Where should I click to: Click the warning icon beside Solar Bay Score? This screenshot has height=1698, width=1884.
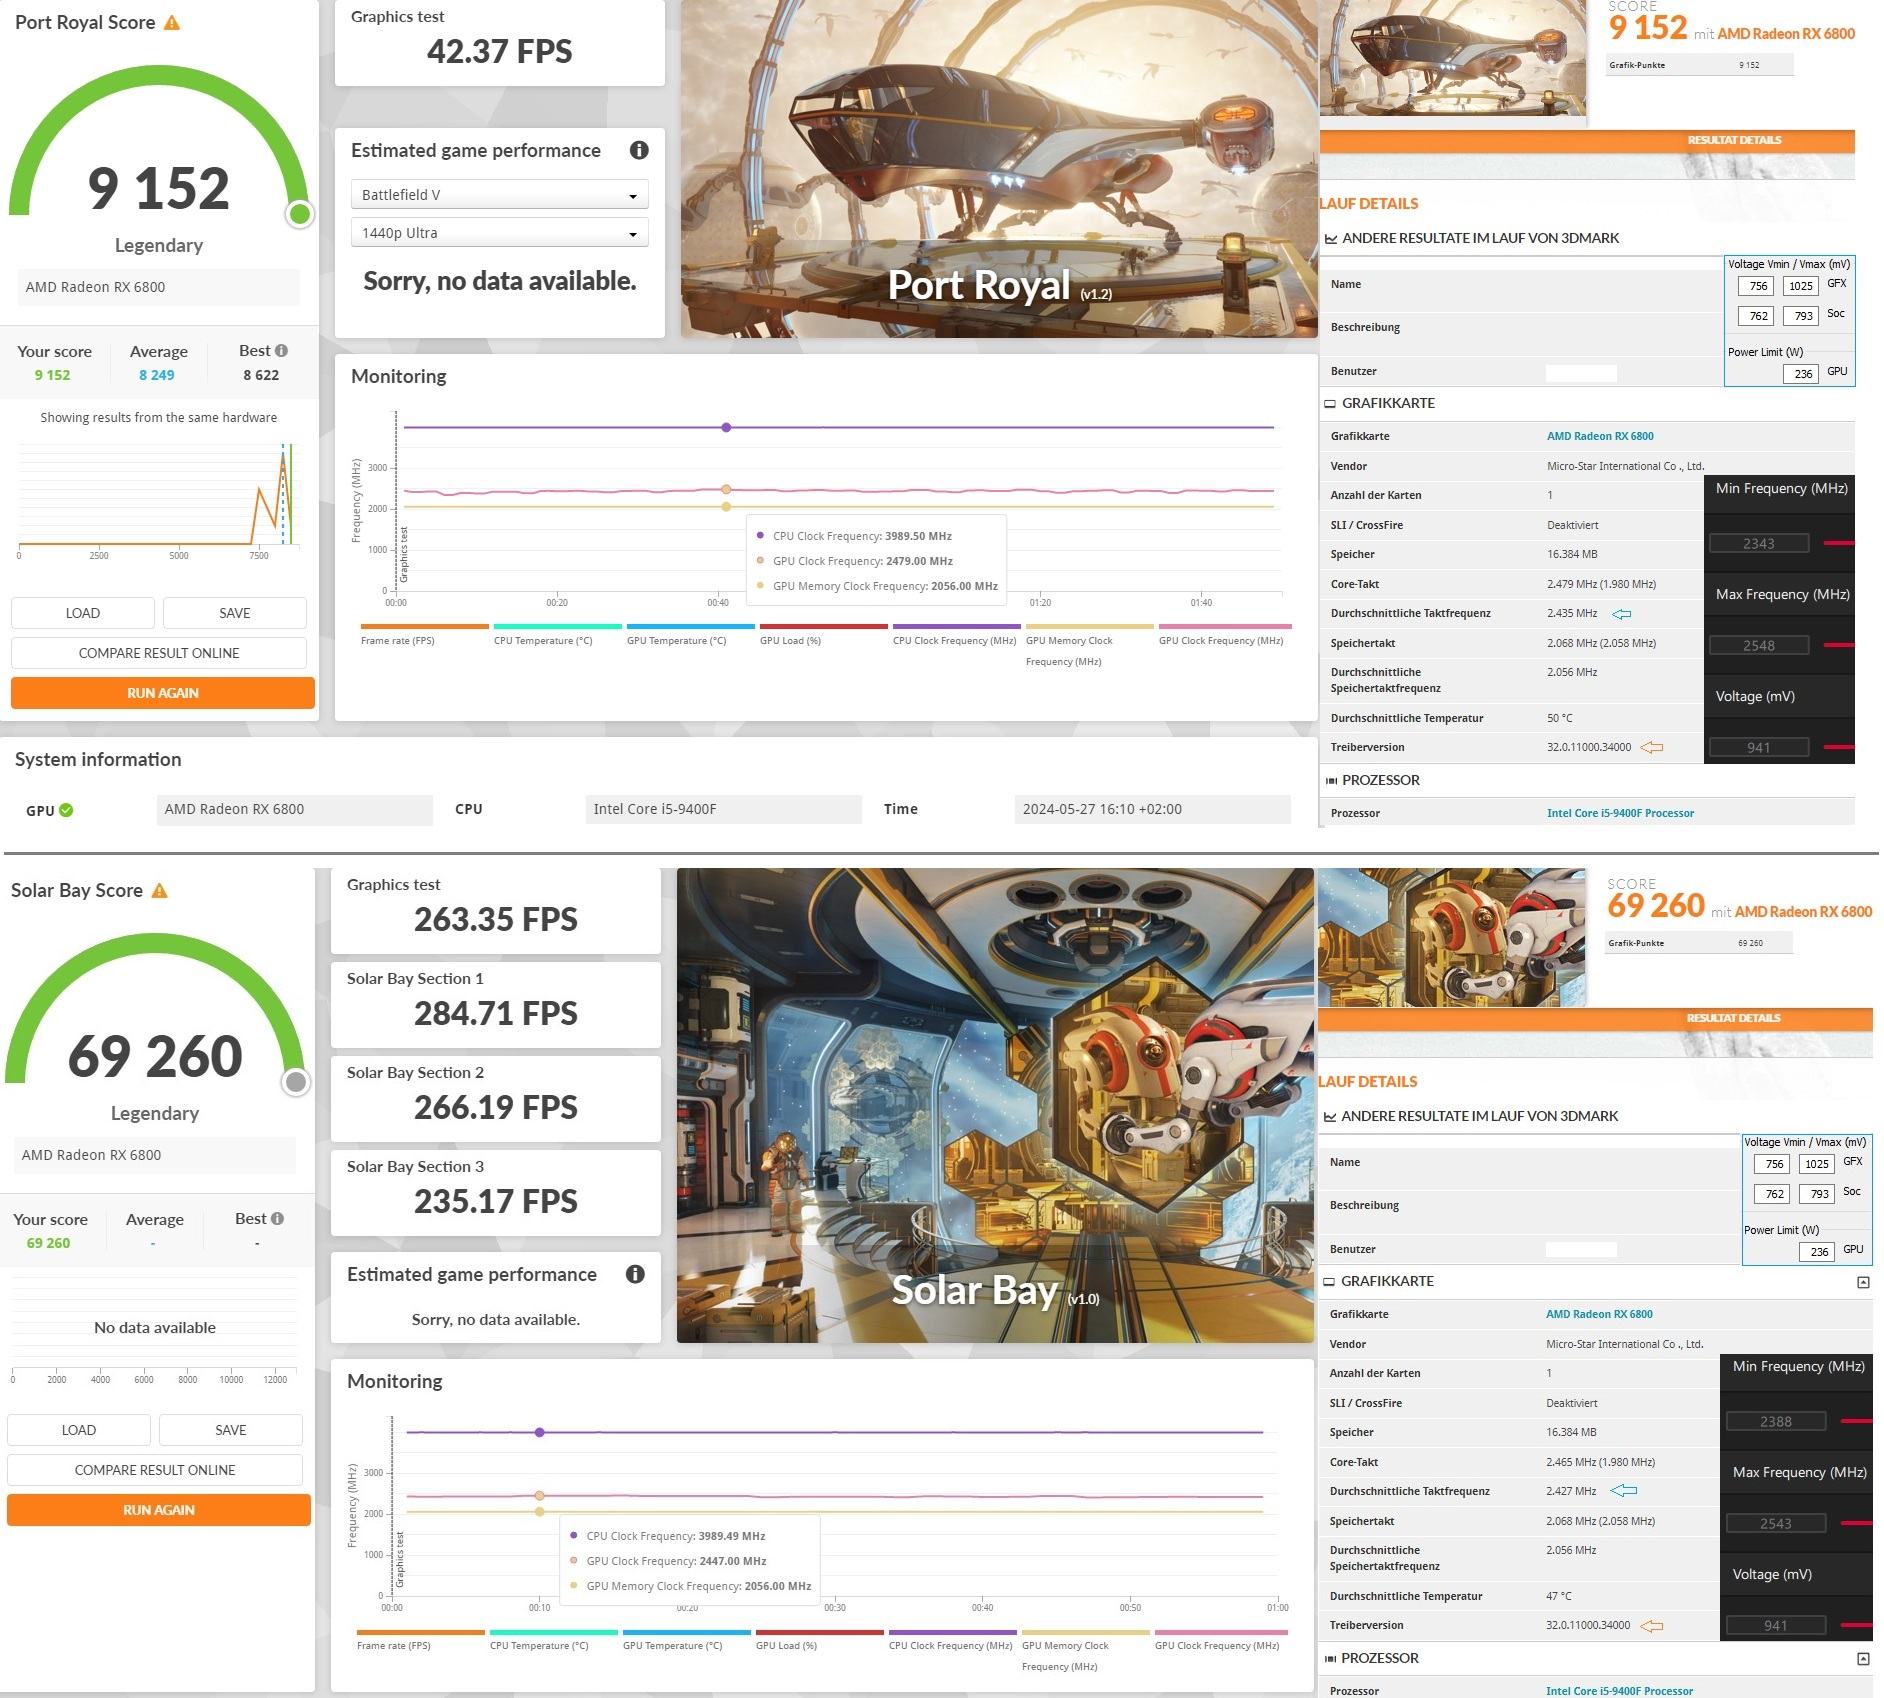click(160, 890)
